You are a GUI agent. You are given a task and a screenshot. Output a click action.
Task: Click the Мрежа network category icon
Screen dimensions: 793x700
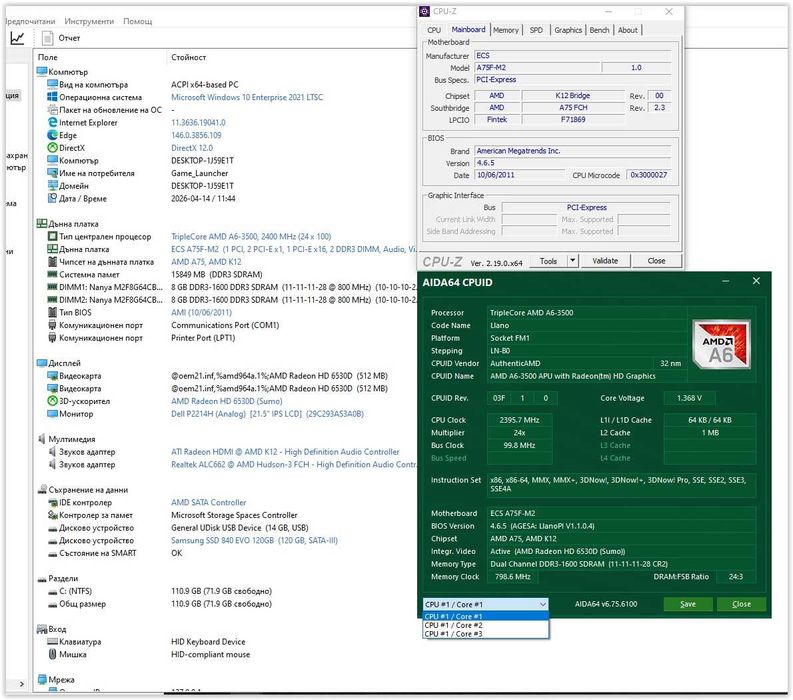click(42, 679)
